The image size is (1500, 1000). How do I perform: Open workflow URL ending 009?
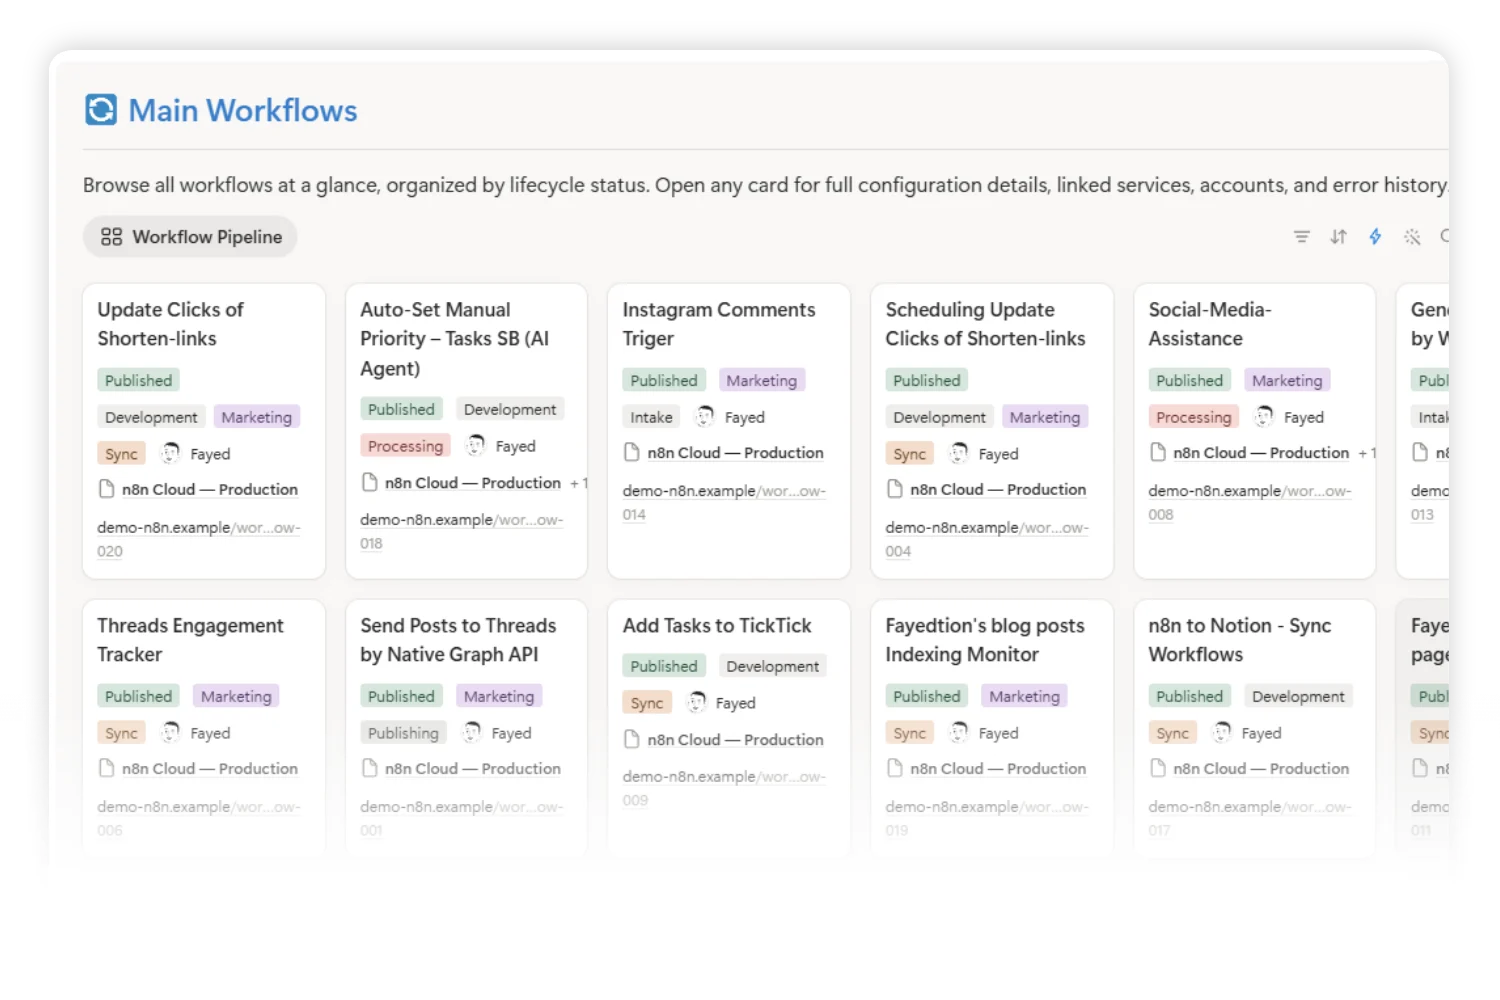click(x=724, y=788)
